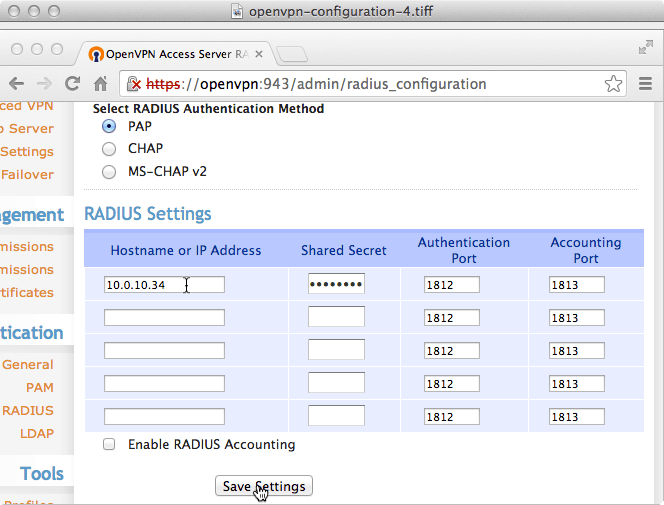Select CHAP authentication method

[109, 149]
